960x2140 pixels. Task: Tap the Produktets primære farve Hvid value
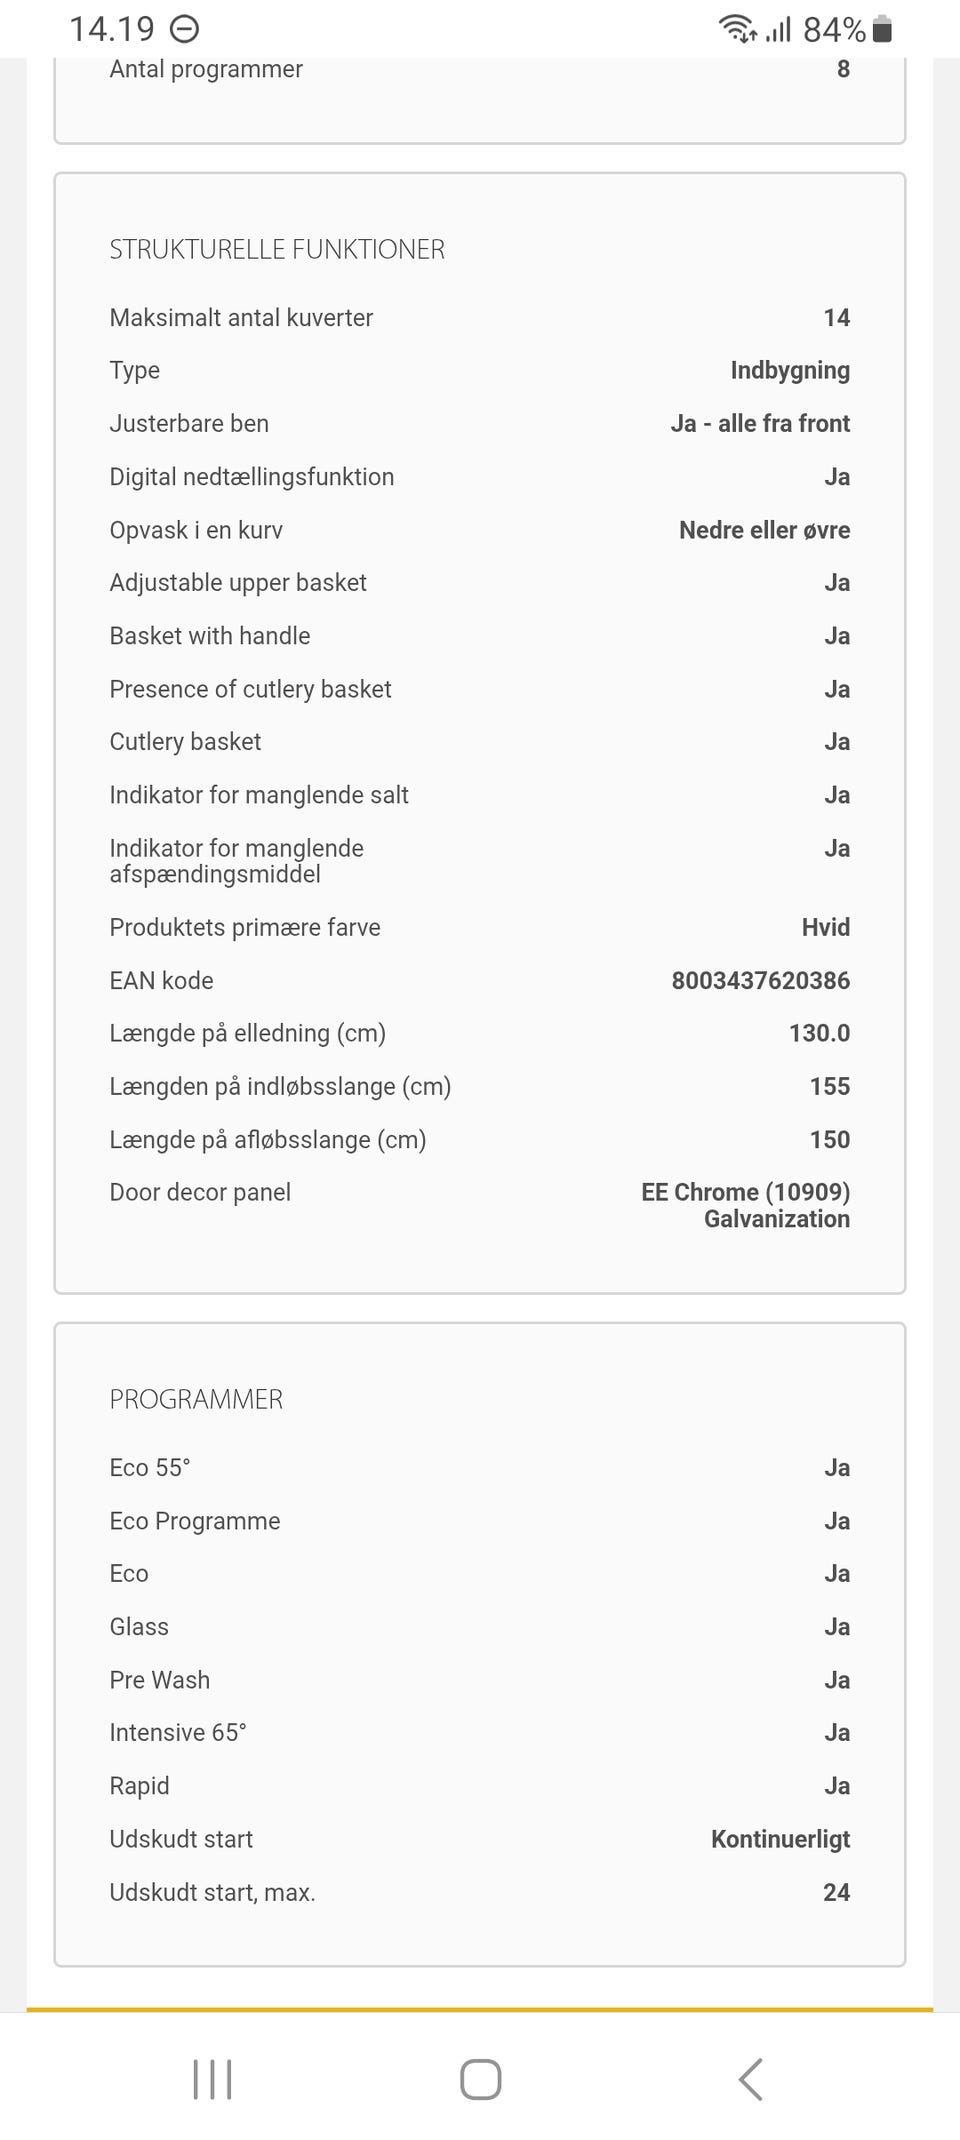[825, 928]
